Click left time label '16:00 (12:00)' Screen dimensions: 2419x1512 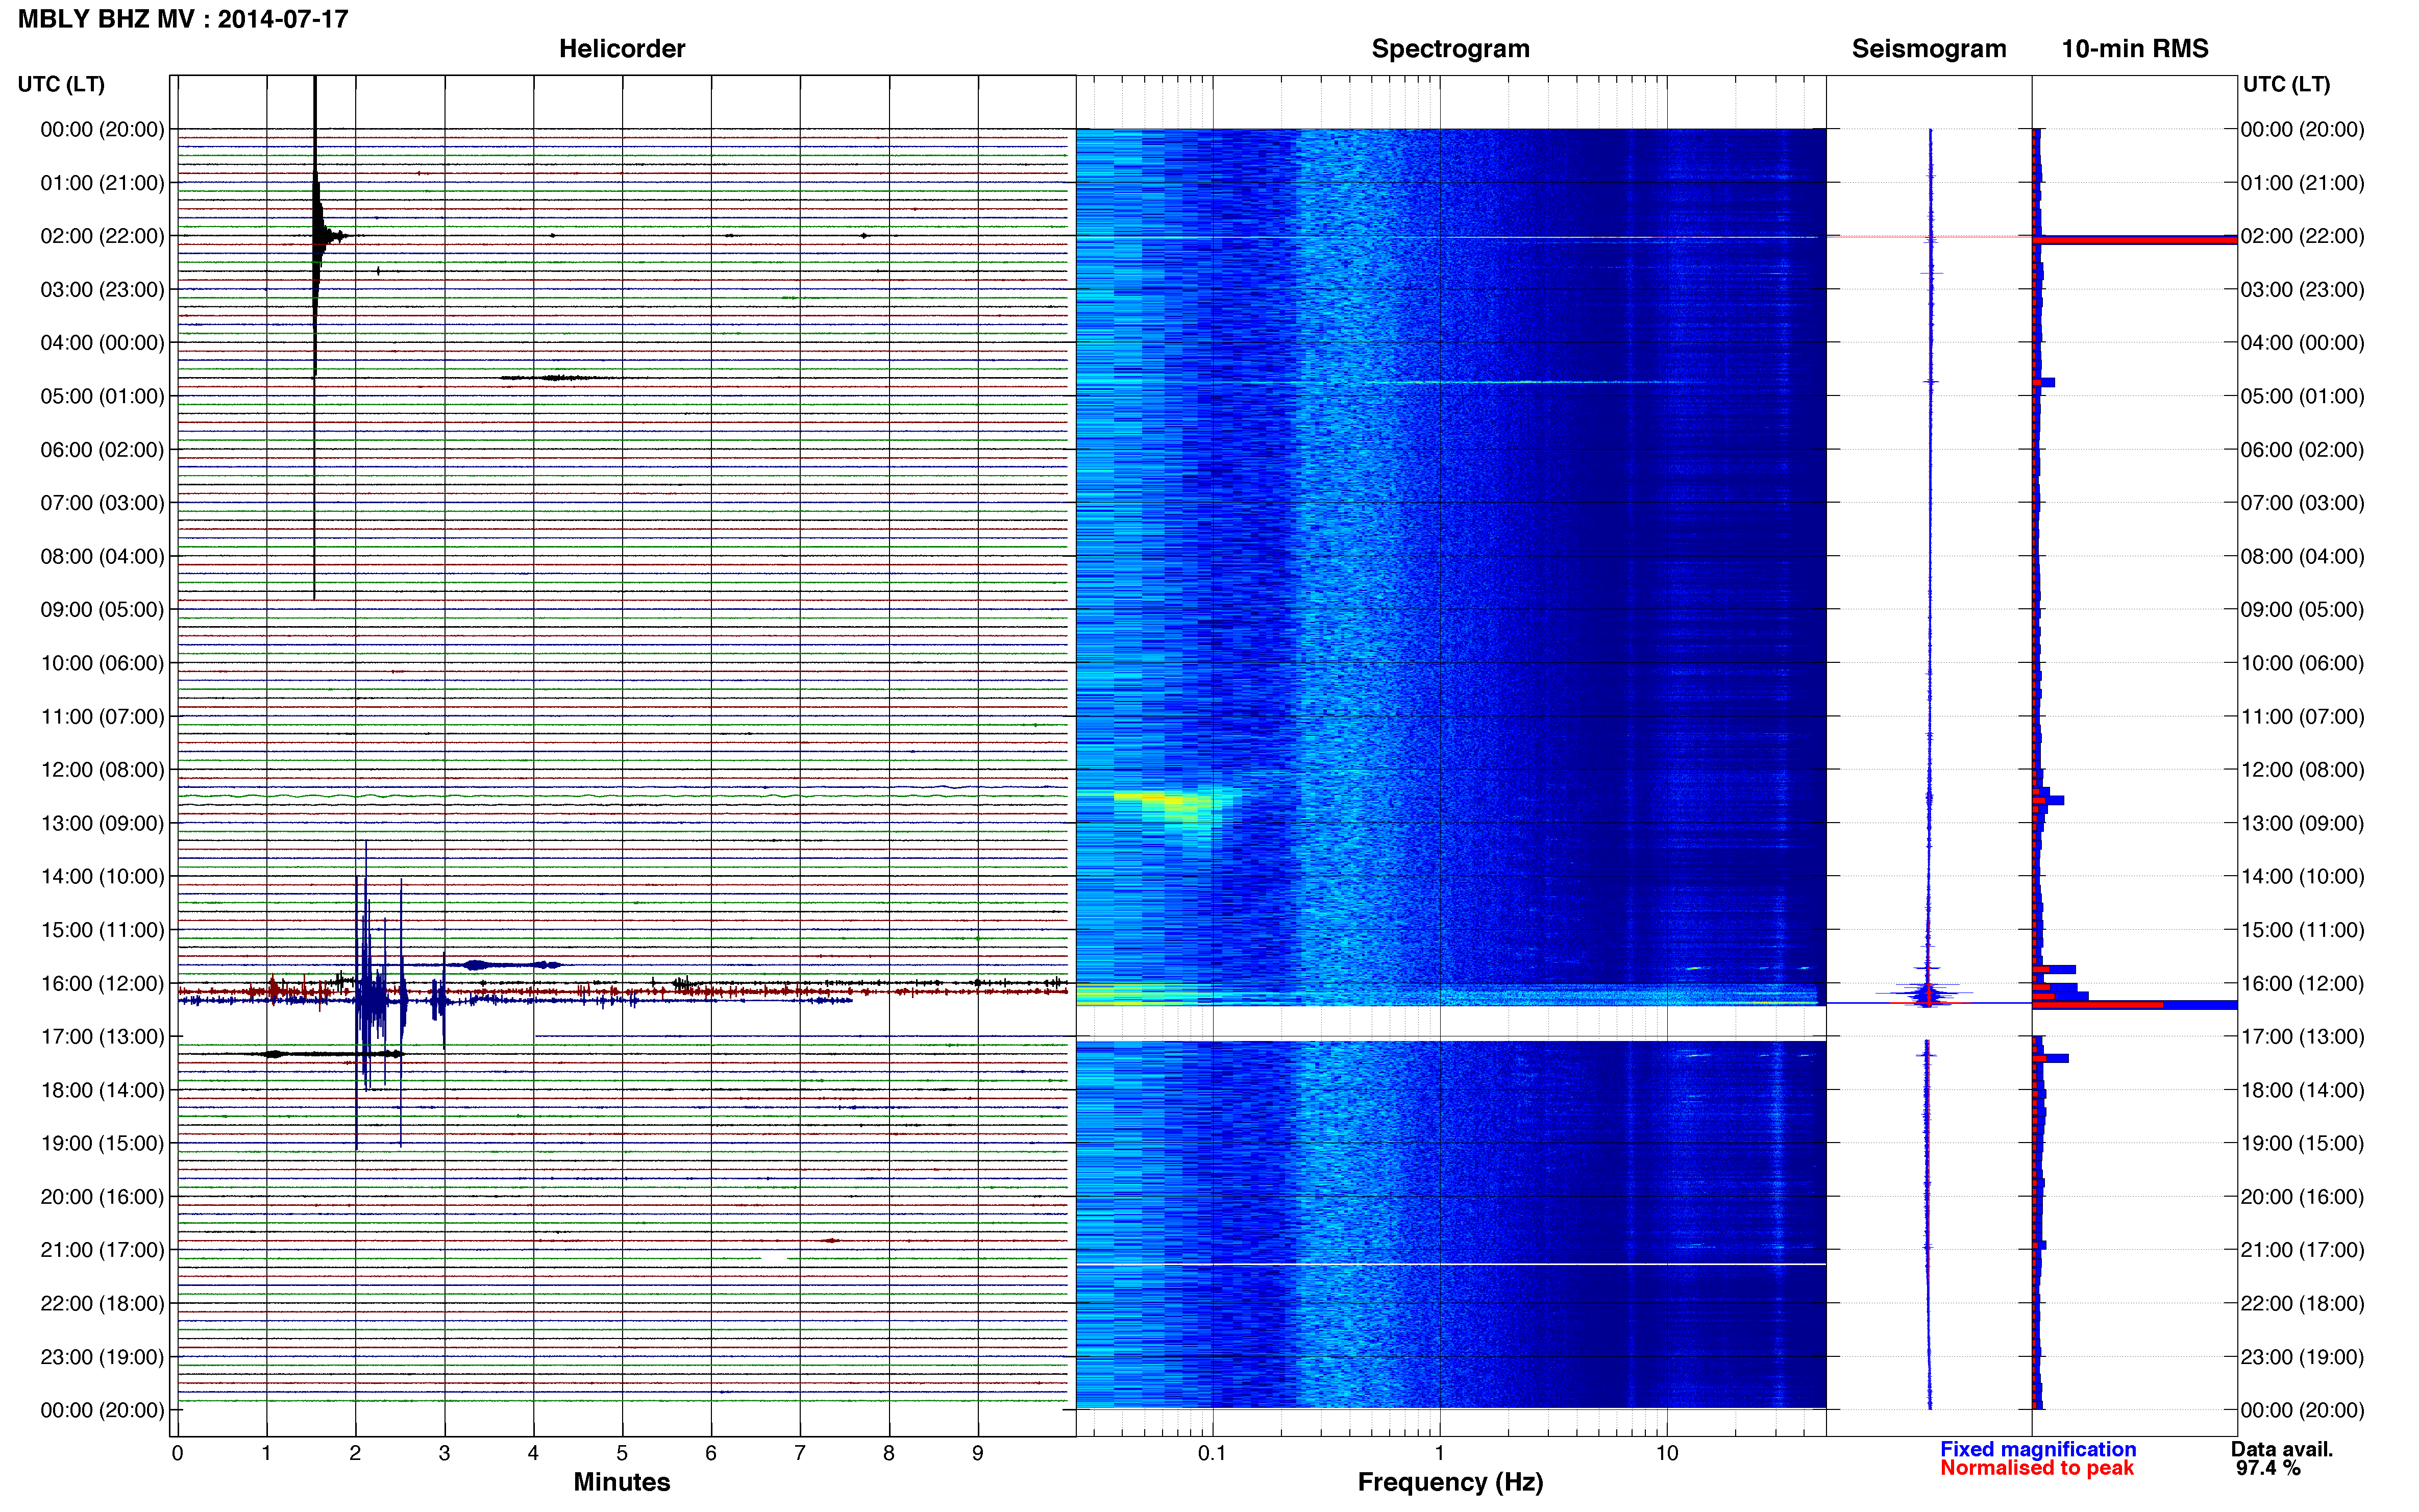point(102,983)
